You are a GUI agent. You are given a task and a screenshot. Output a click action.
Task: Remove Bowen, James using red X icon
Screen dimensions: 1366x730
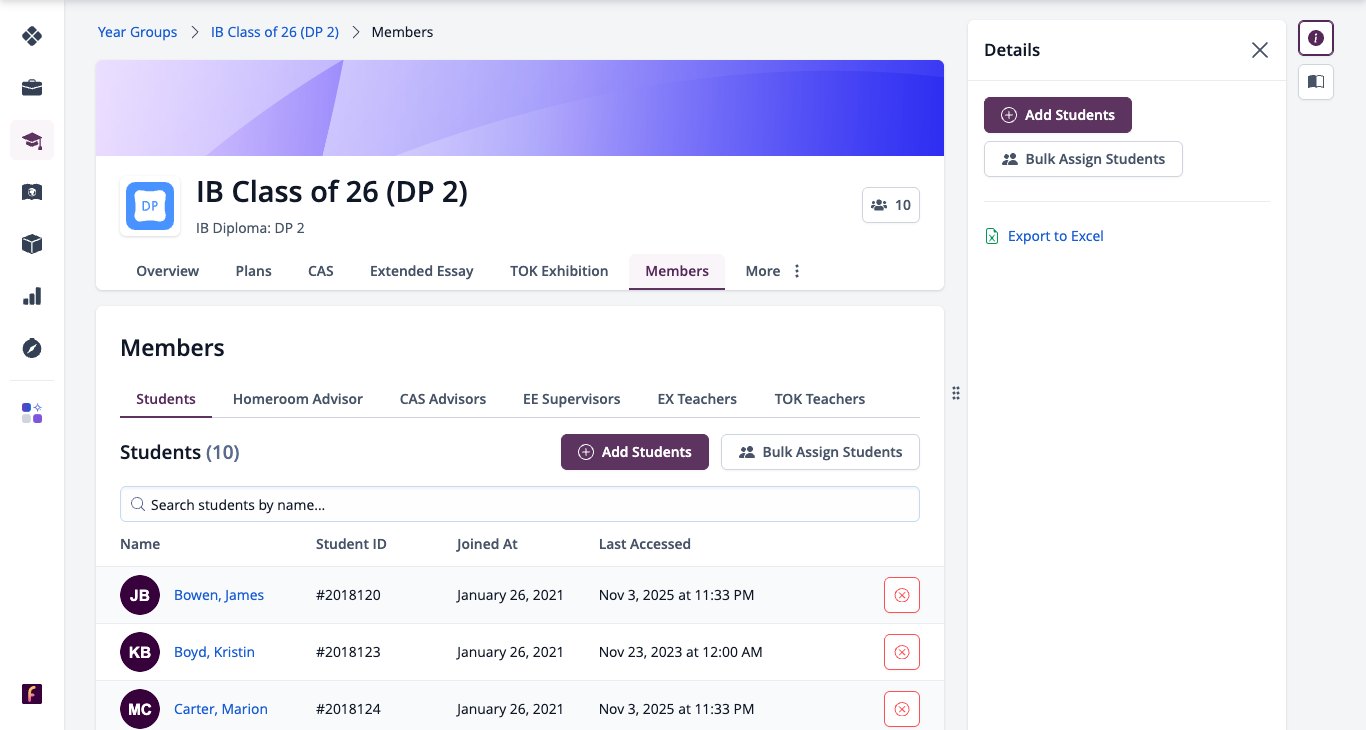901,595
